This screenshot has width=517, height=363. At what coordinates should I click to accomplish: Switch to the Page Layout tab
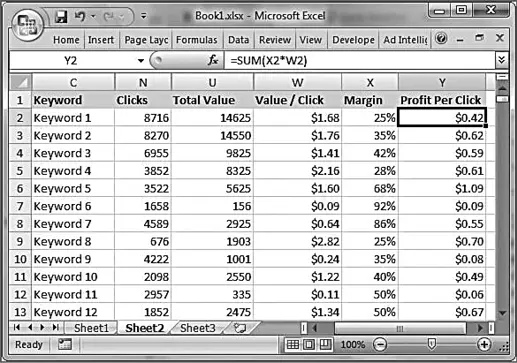point(146,40)
